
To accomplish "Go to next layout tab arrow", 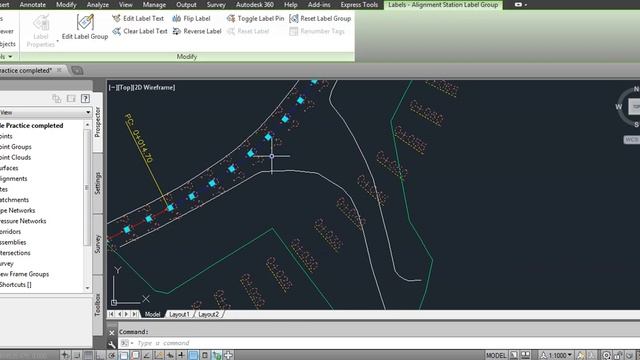I will [126, 314].
